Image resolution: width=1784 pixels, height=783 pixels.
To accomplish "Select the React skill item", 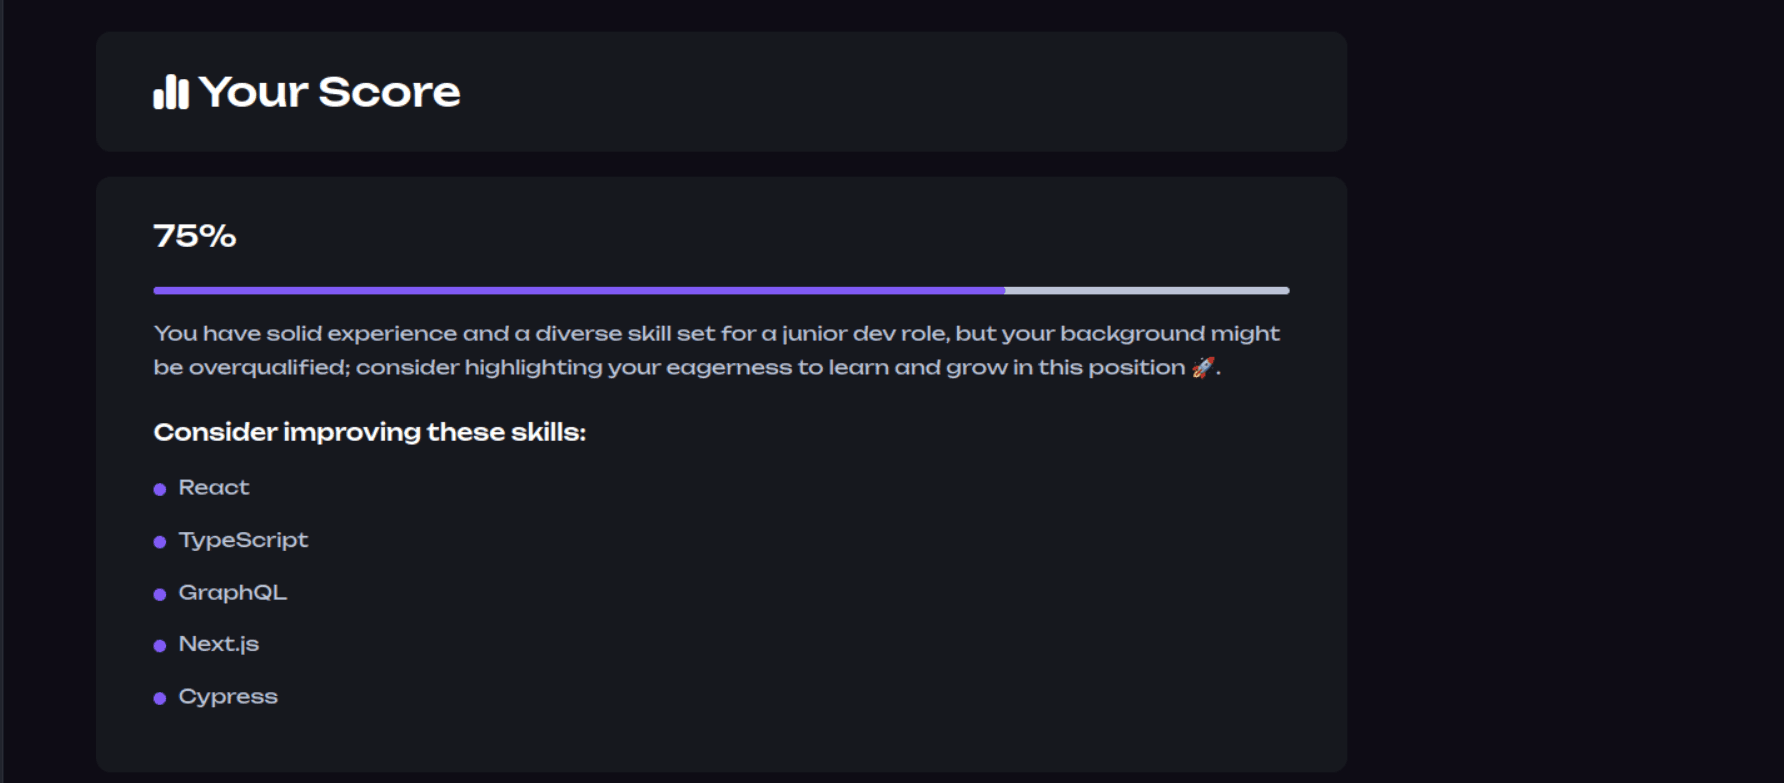I will click(x=214, y=487).
